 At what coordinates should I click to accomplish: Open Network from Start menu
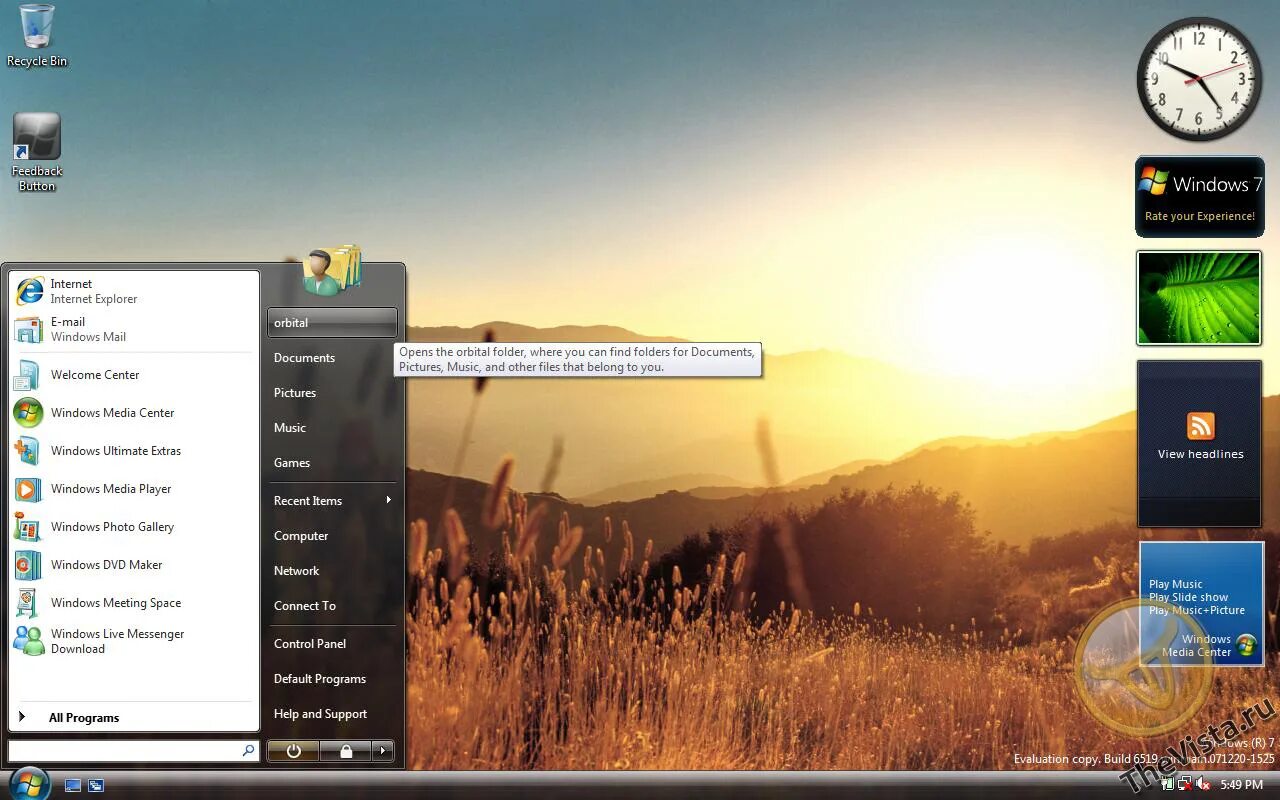[x=333, y=571]
